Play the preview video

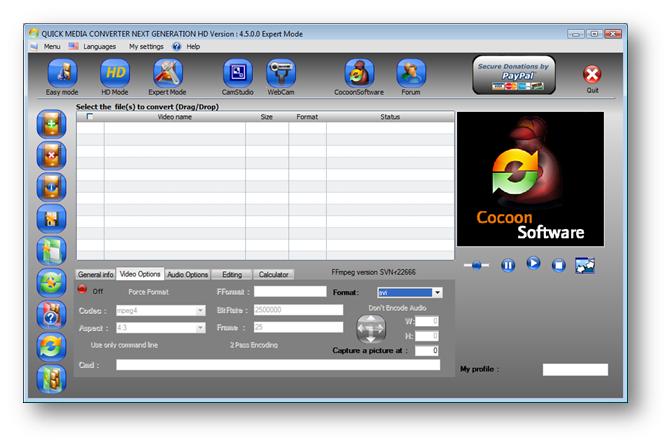[533, 263]
